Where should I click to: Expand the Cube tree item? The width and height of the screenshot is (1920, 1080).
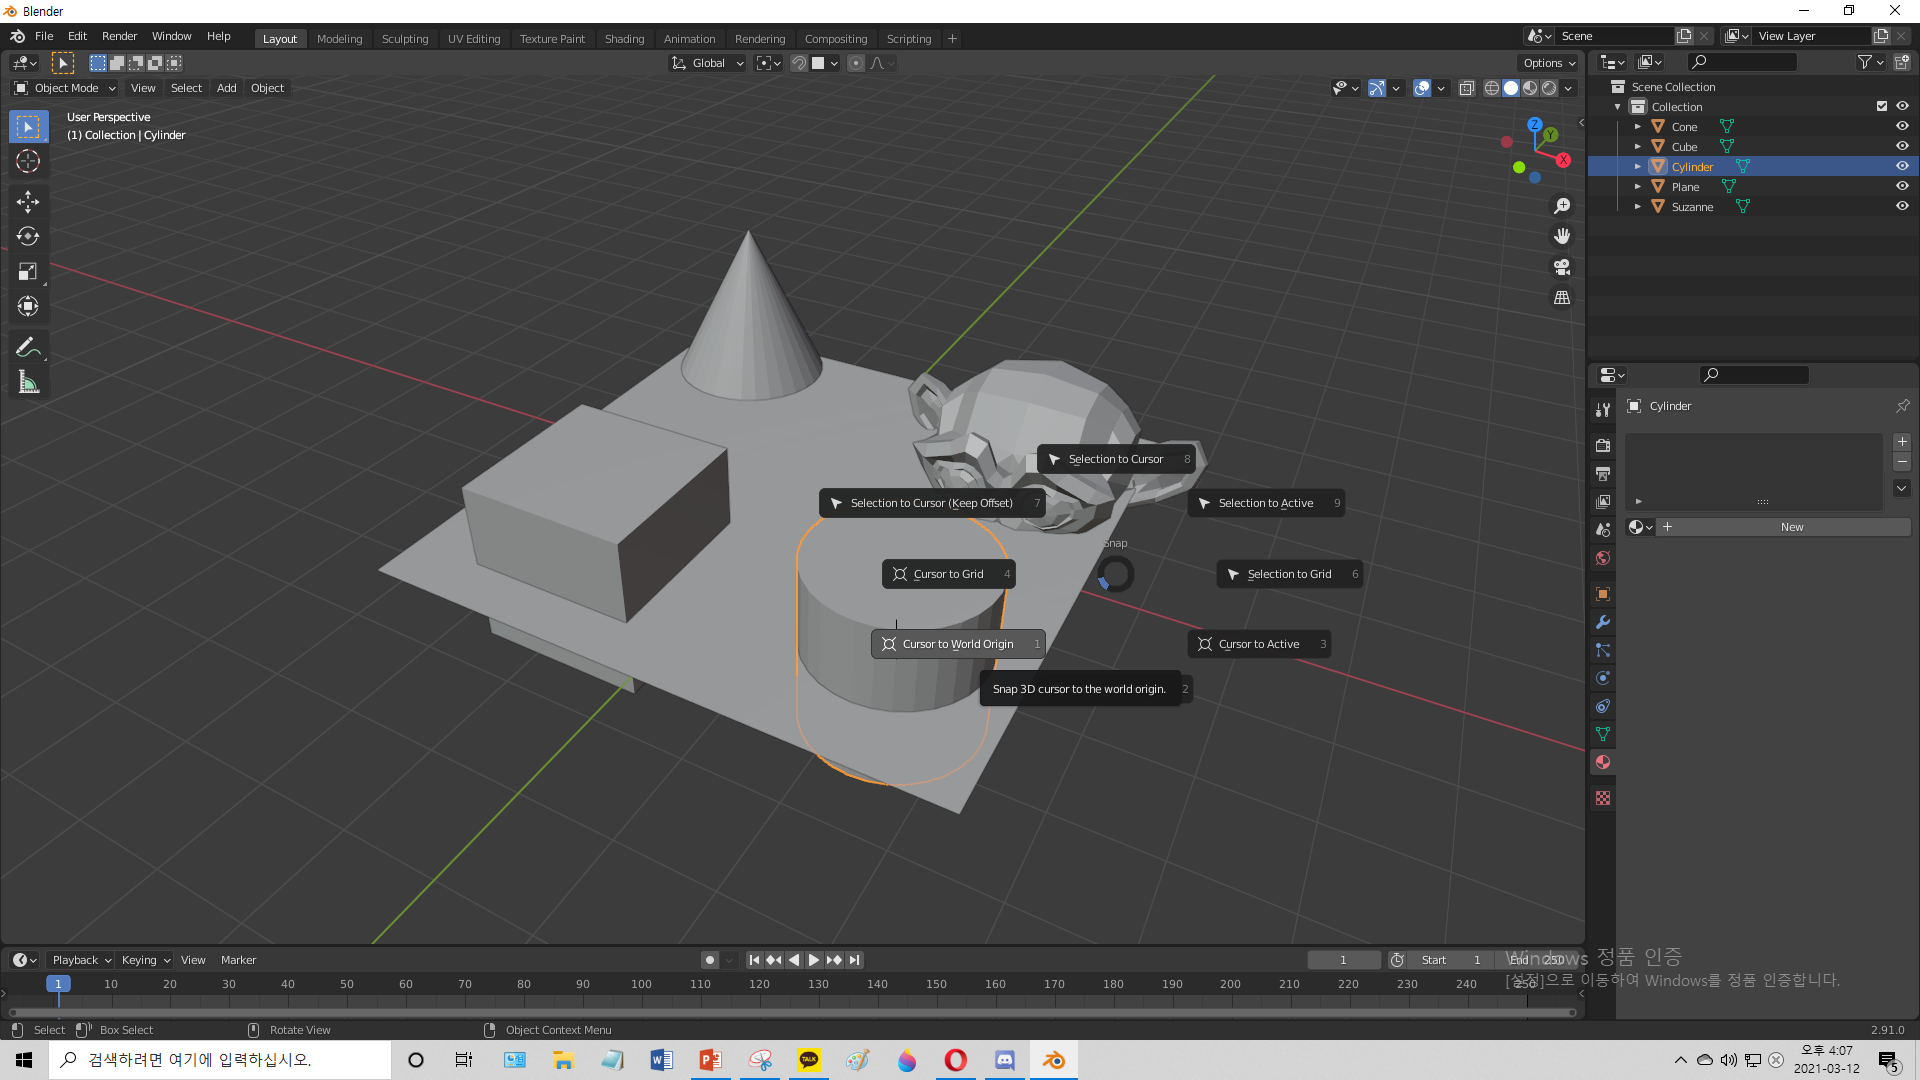pos(1638,147)
